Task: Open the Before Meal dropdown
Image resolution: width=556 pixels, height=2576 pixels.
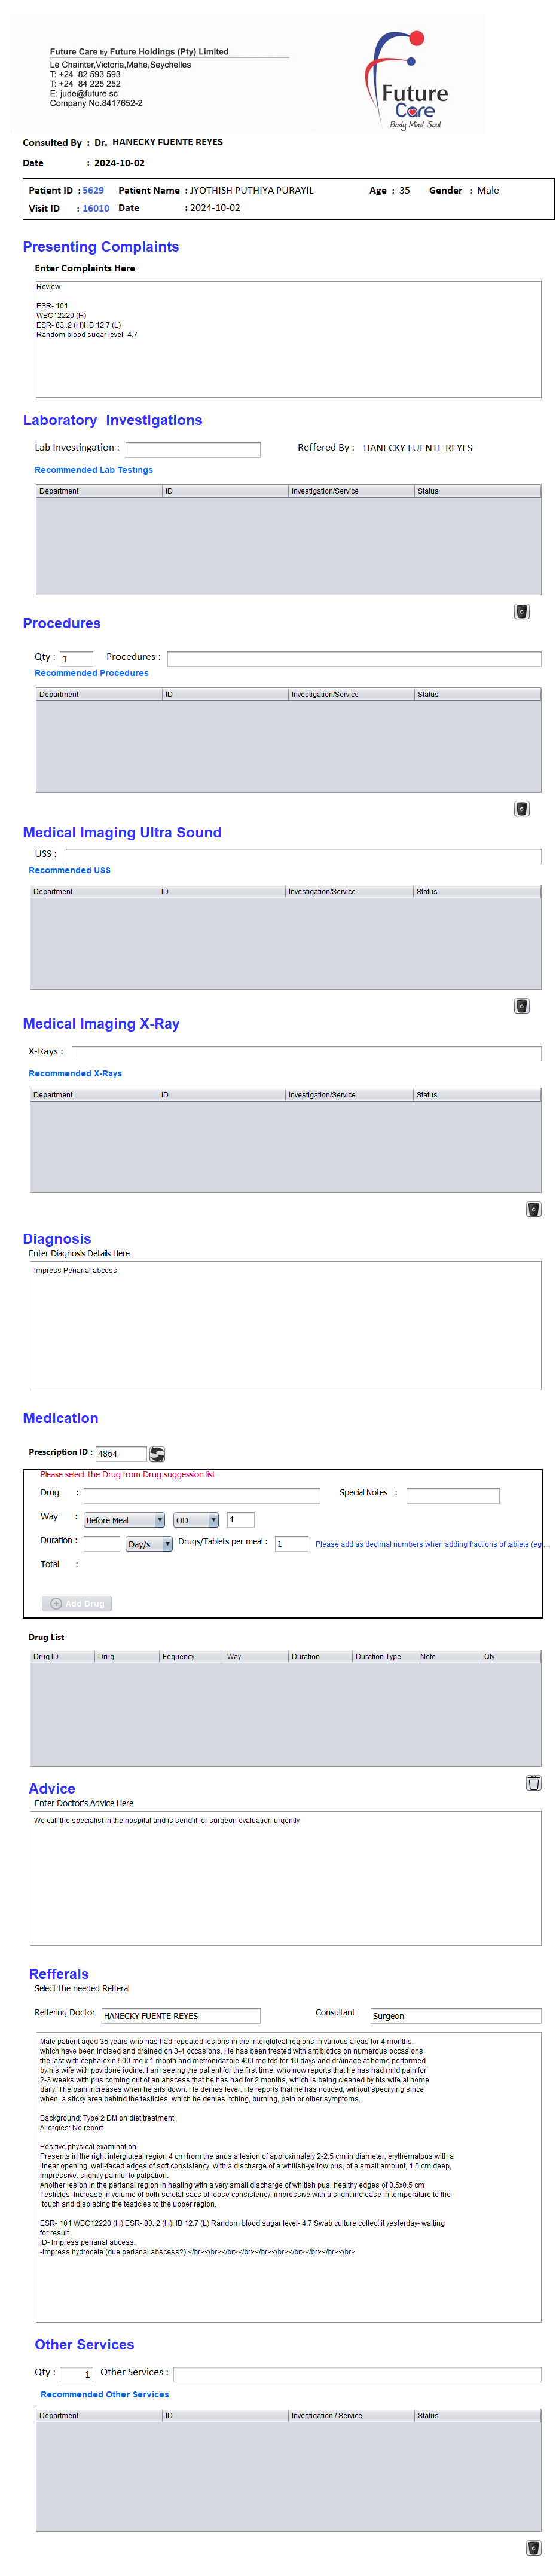Action: [124, 1520]
